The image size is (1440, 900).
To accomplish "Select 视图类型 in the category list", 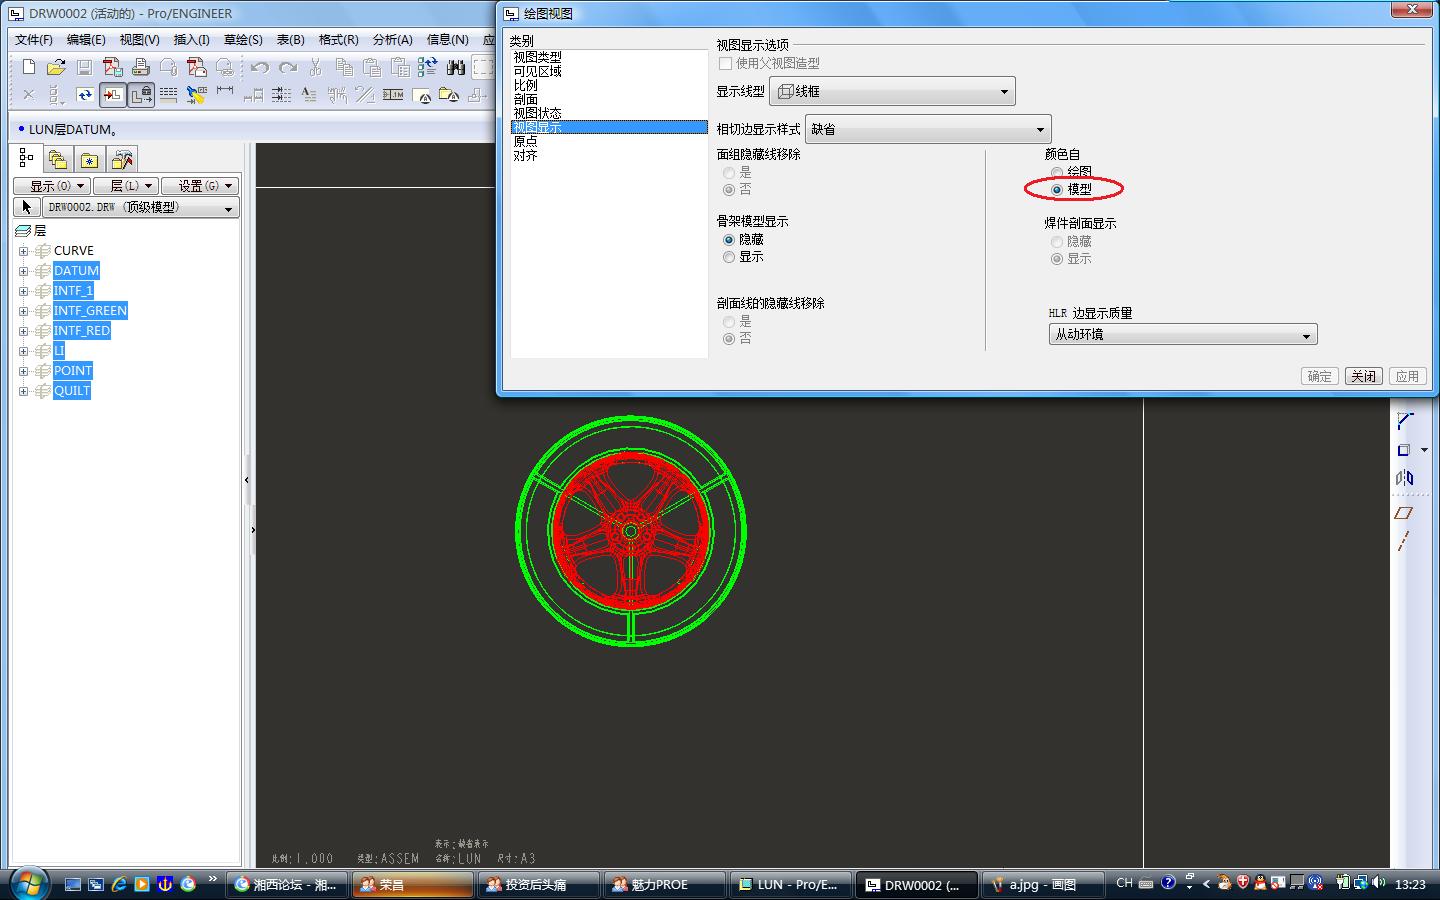I will 537,57.
